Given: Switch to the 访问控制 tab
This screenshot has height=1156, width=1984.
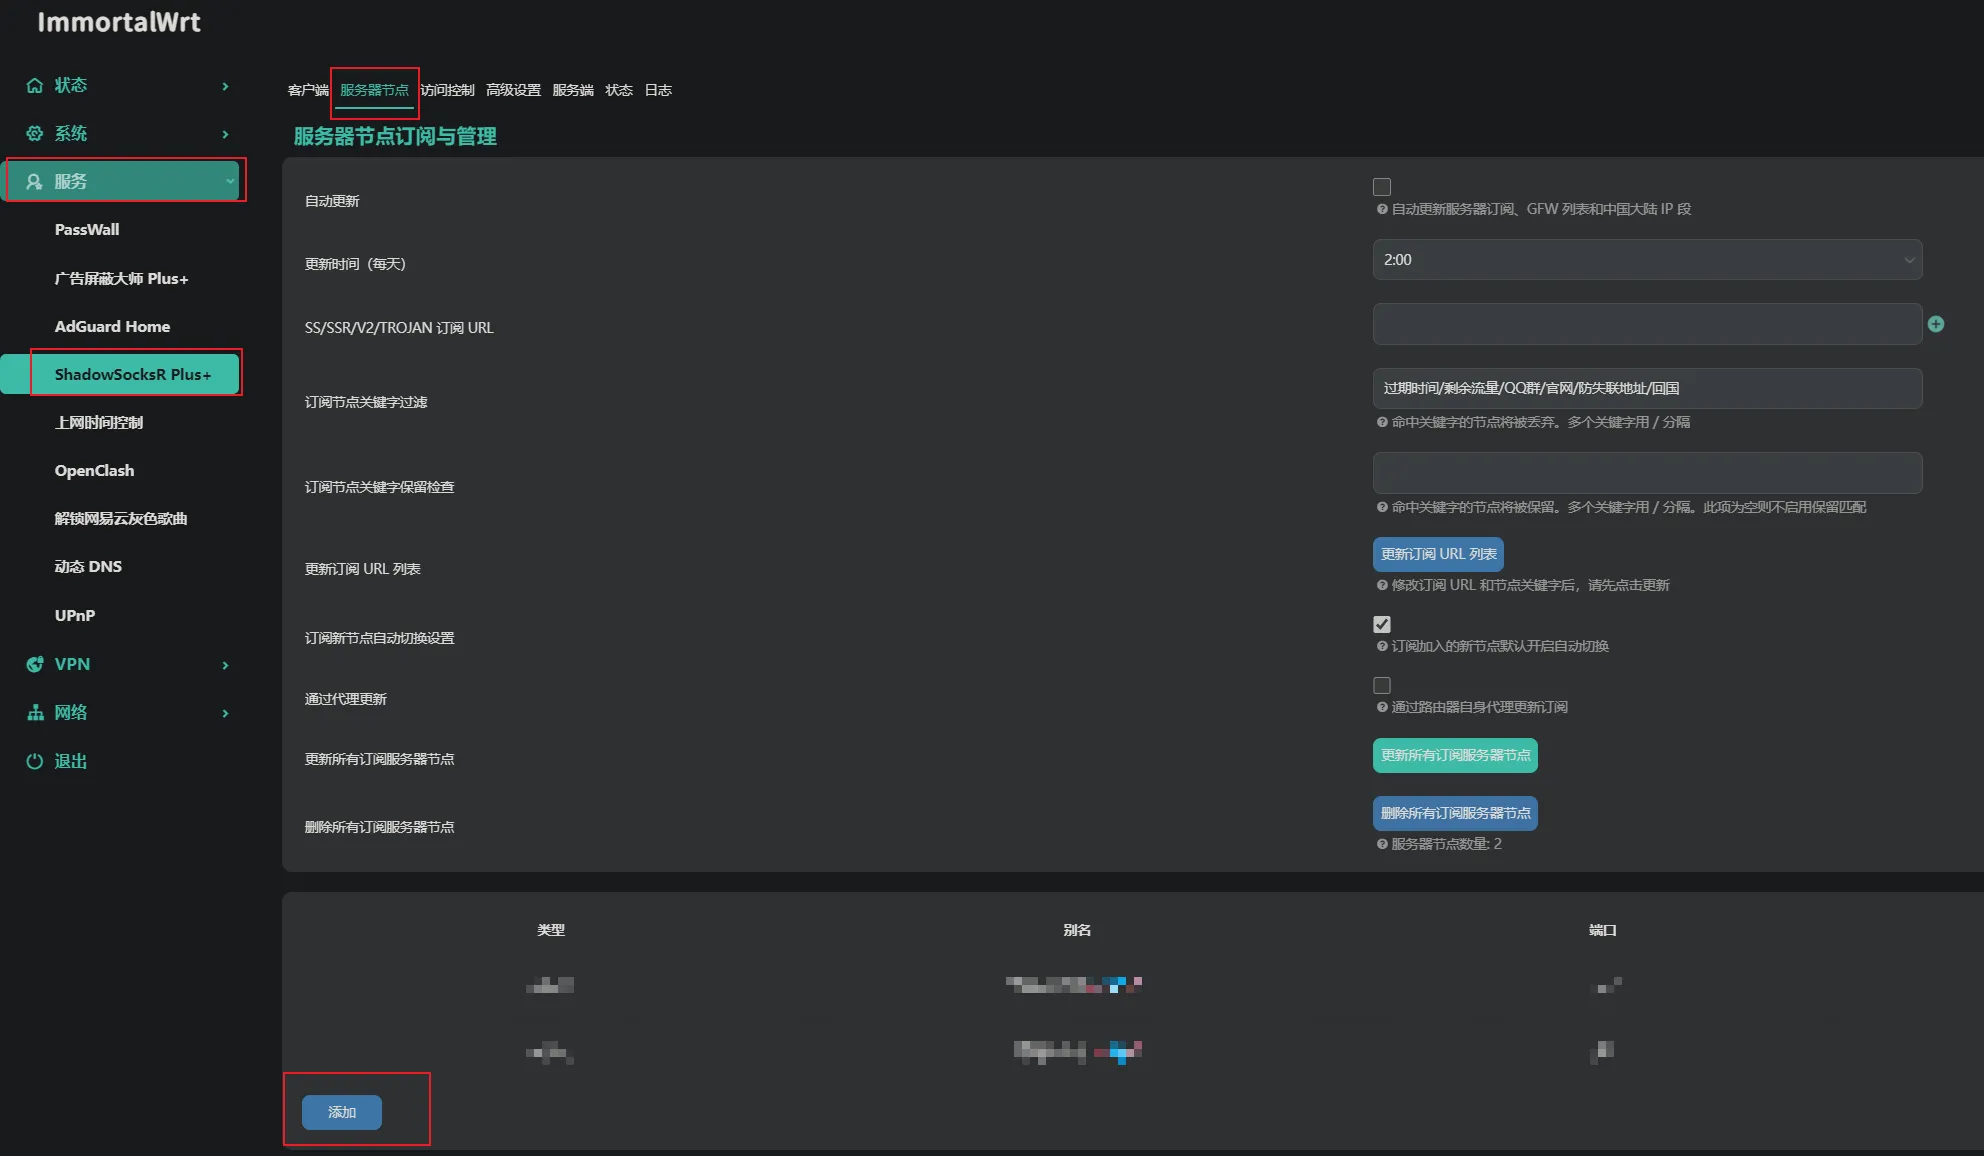Looking at the screenshot, I should coord(447,90).
